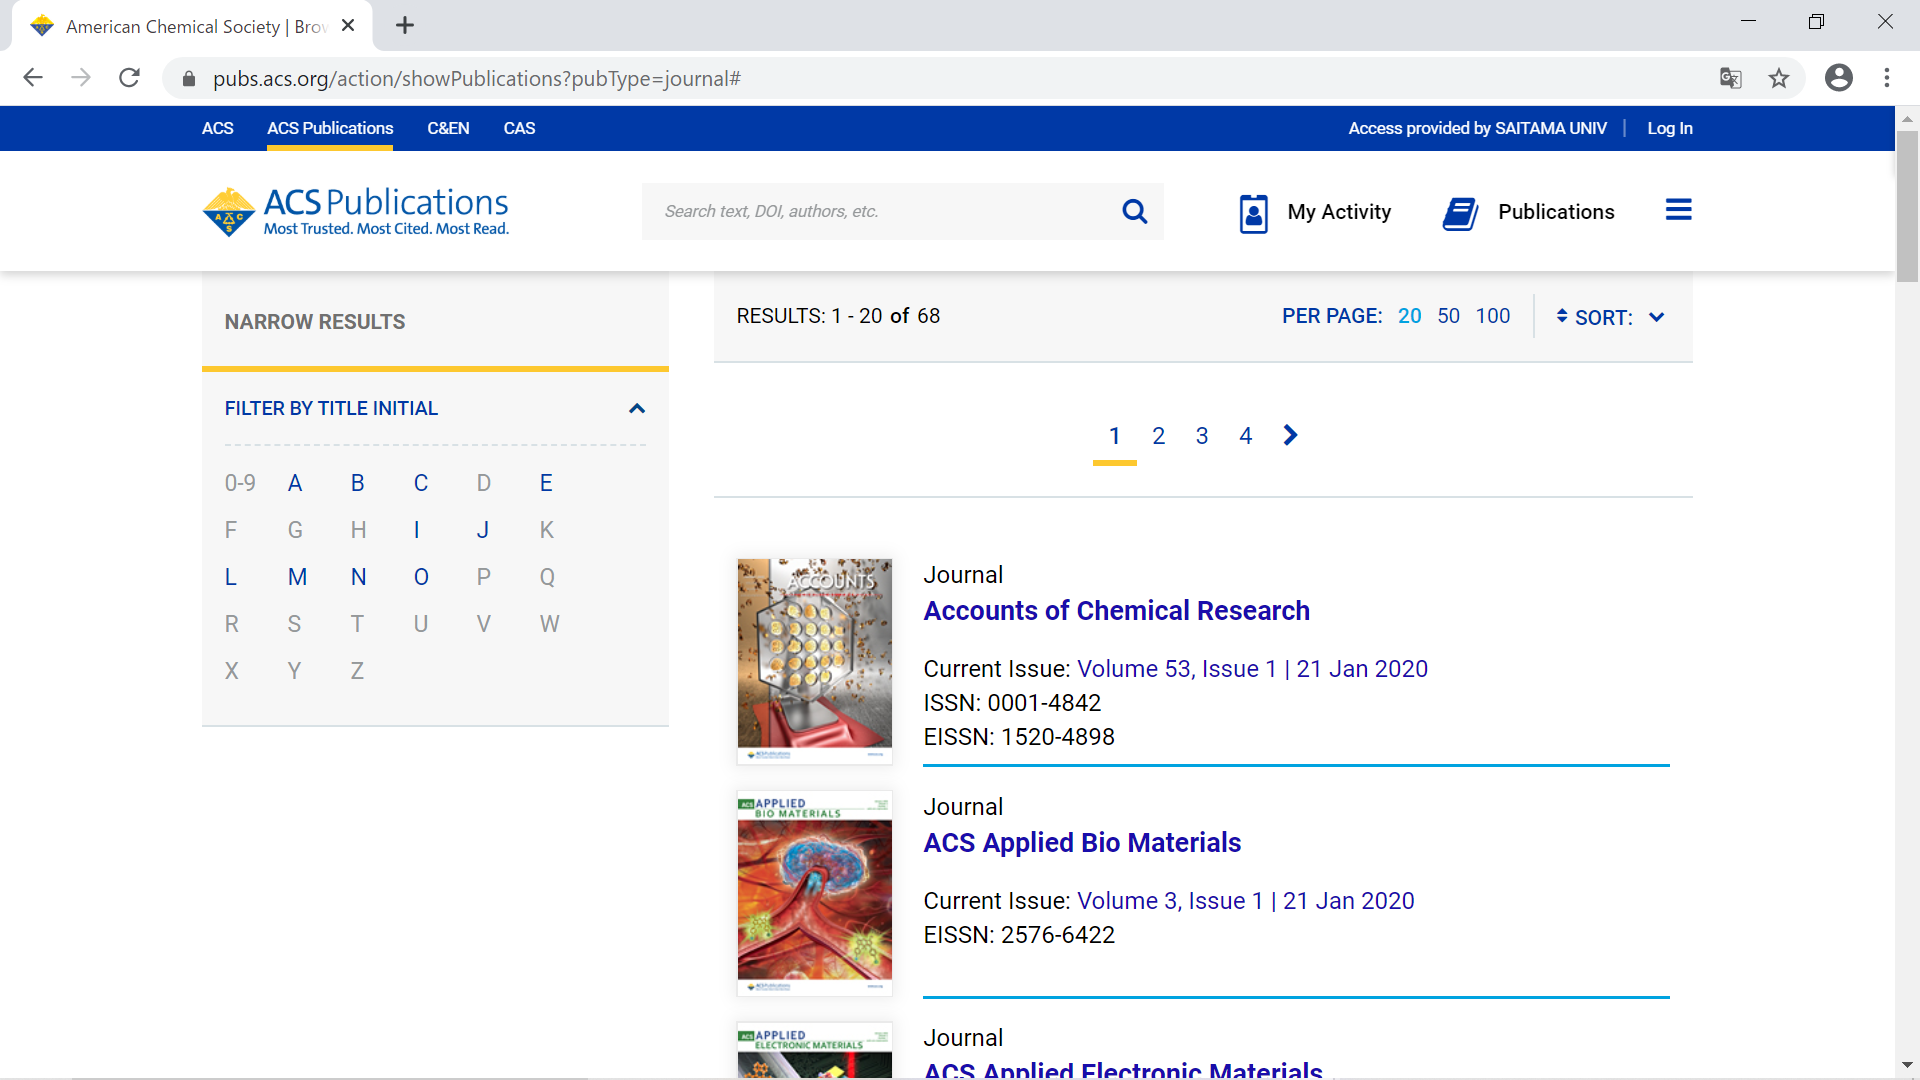
Task: Show 50 results per page
Action: [x=1448, y=316]
